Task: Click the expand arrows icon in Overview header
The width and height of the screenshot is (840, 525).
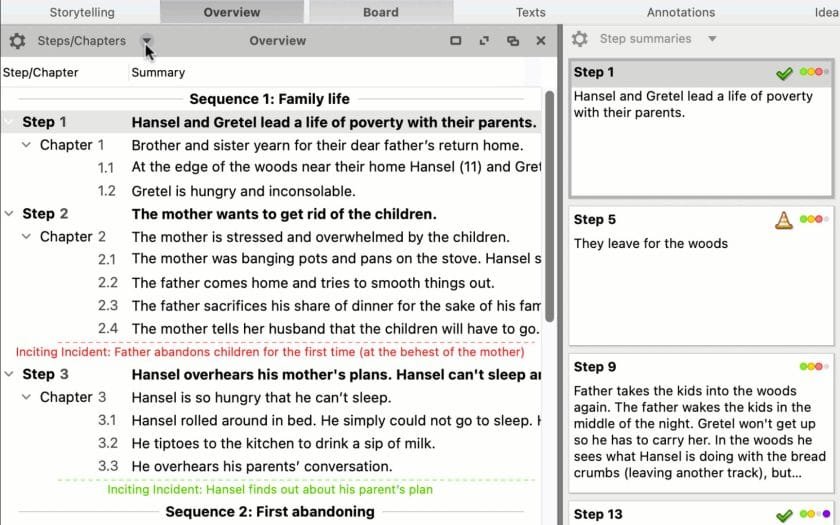Action: (485, 41)
